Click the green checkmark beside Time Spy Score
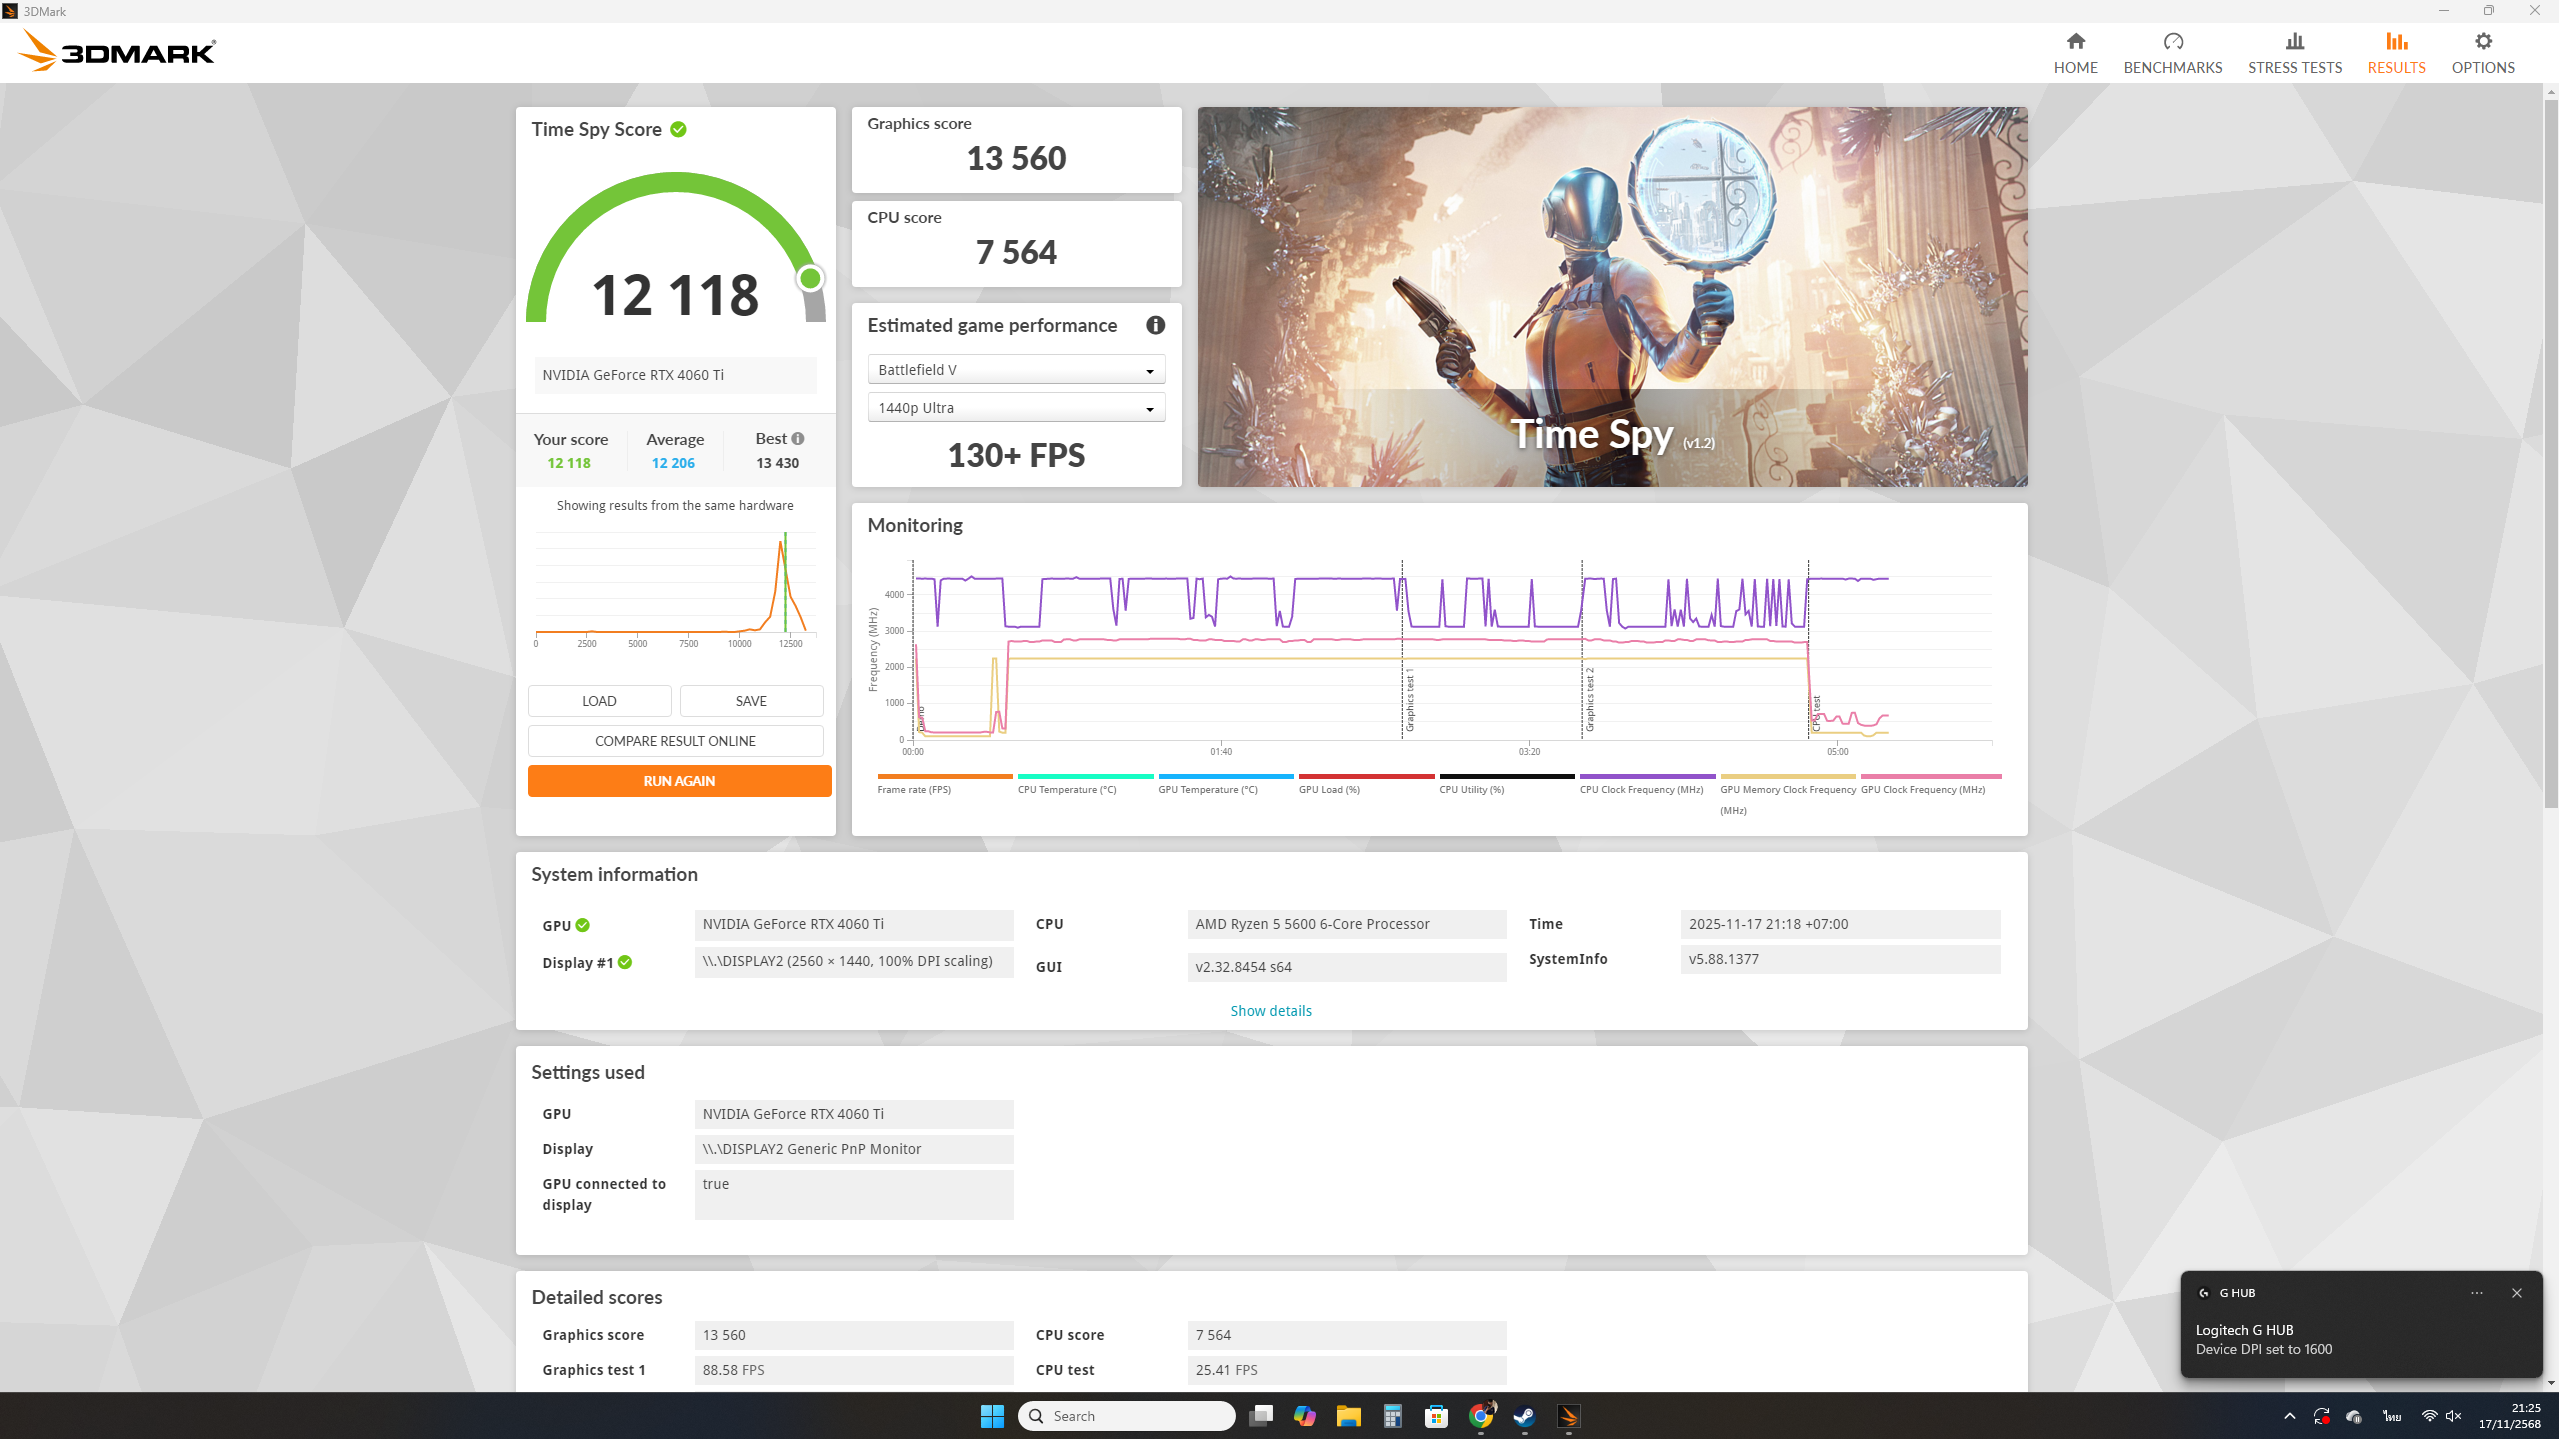Screen dimensions: 2559x1439 (x=679, y=130)
